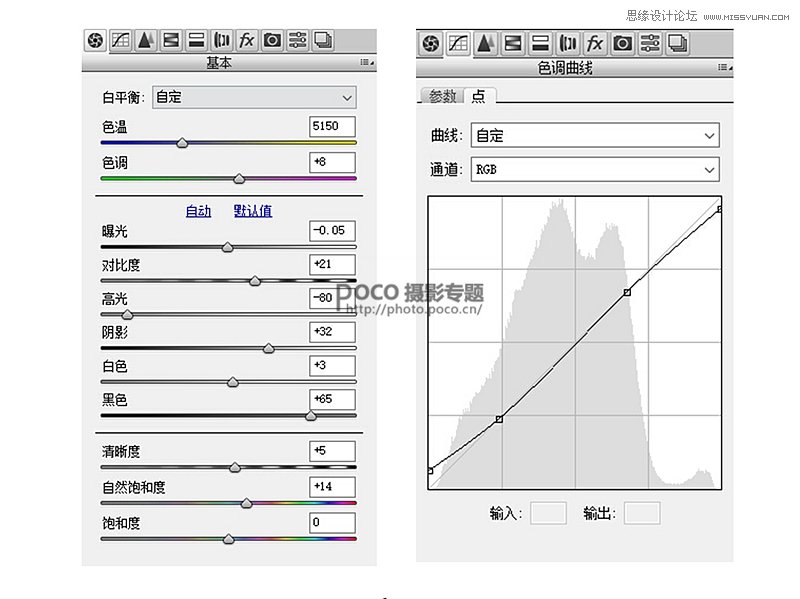Image resolution: width=800 pixels, height=599 pixels.
Task: Open the 通道 RGB channel dropdown
Action: point(595,169)
